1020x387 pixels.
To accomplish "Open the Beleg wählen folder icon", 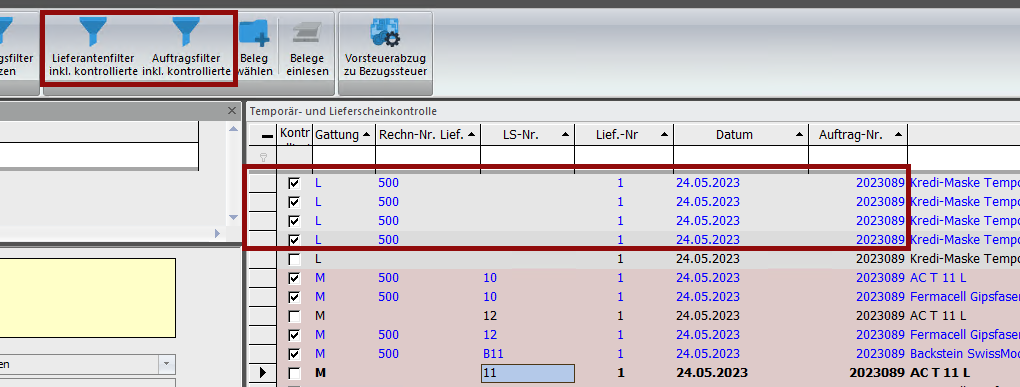I will coord(254,33).
